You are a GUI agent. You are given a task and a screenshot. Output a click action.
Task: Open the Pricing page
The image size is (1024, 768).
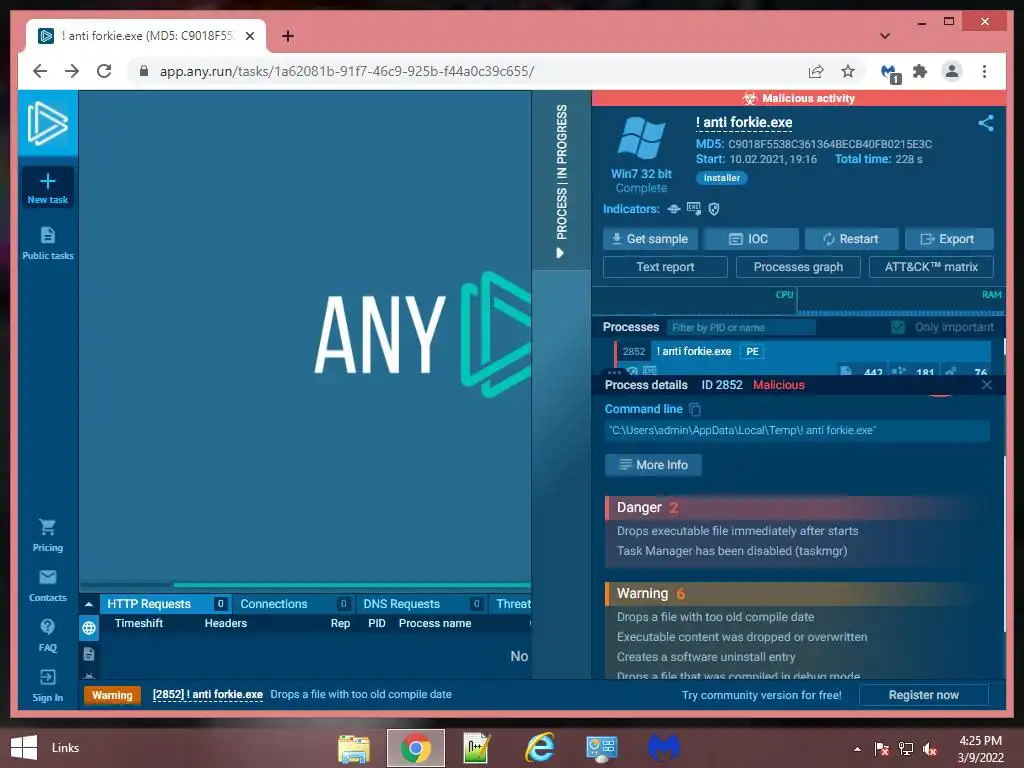click(x=48, y=536)
